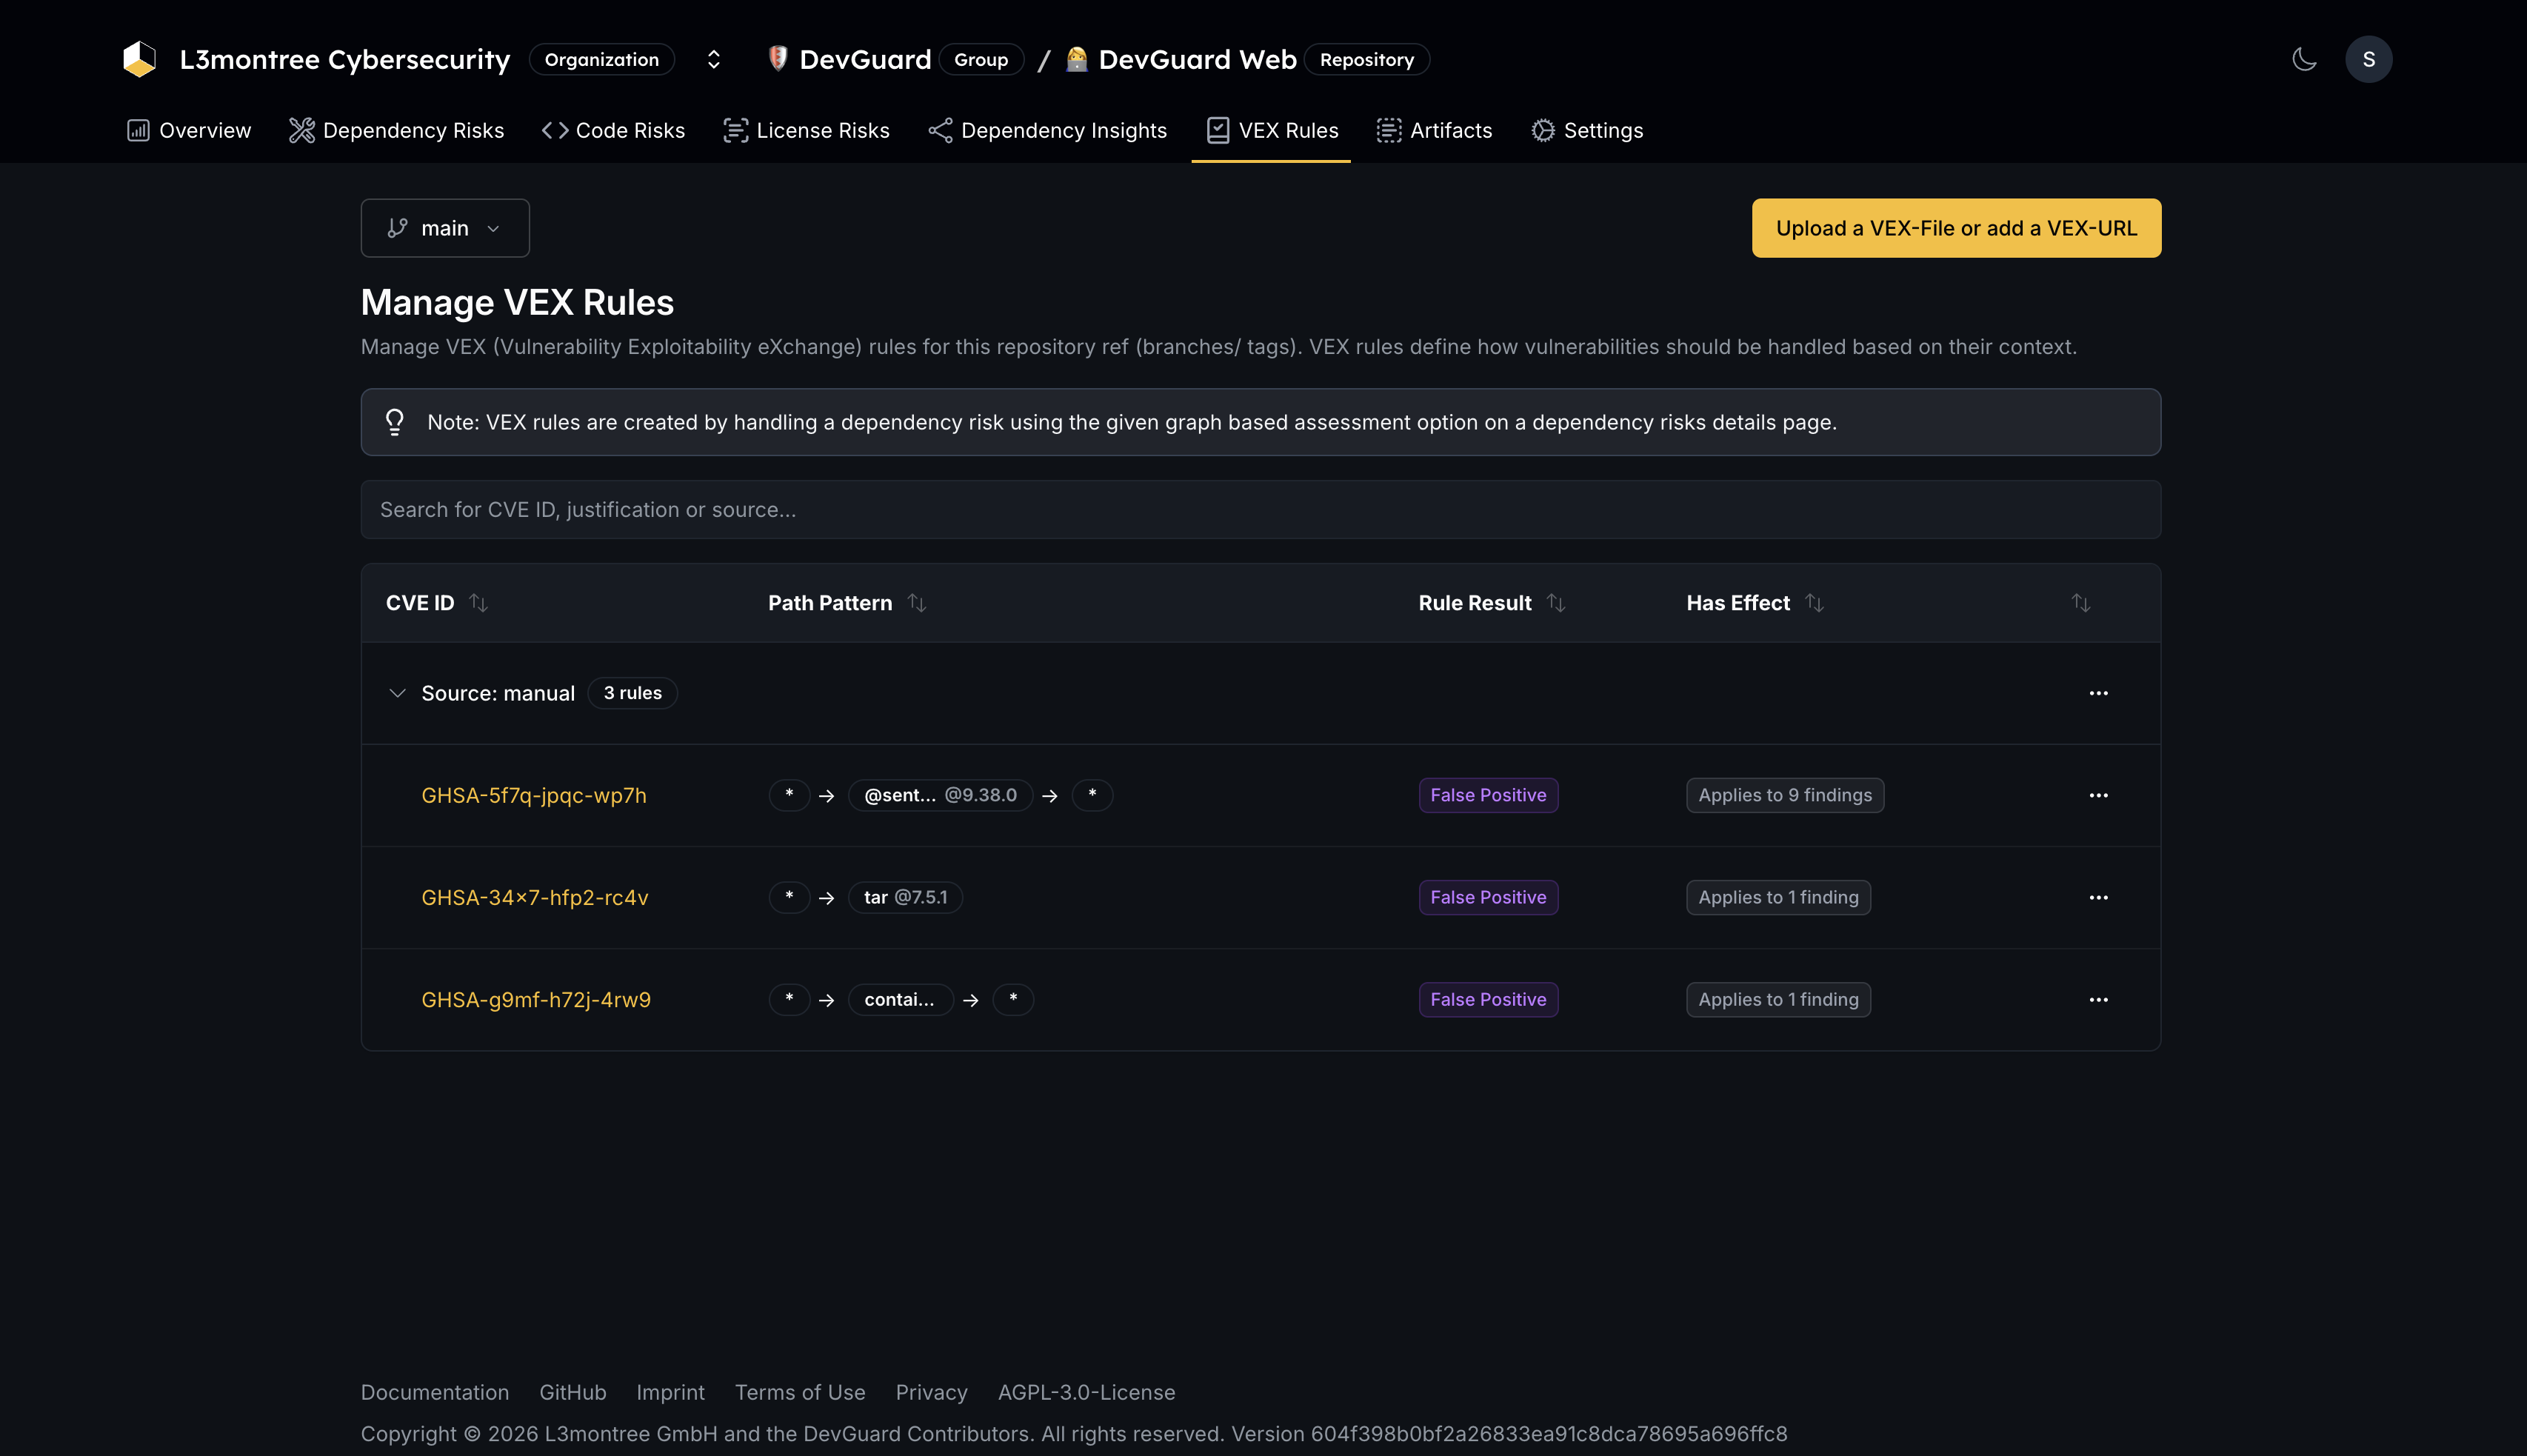Viewport: 2527px width, 1456px height.
Task: Click Upload a VEX-File button
Action: point(1956,228)
